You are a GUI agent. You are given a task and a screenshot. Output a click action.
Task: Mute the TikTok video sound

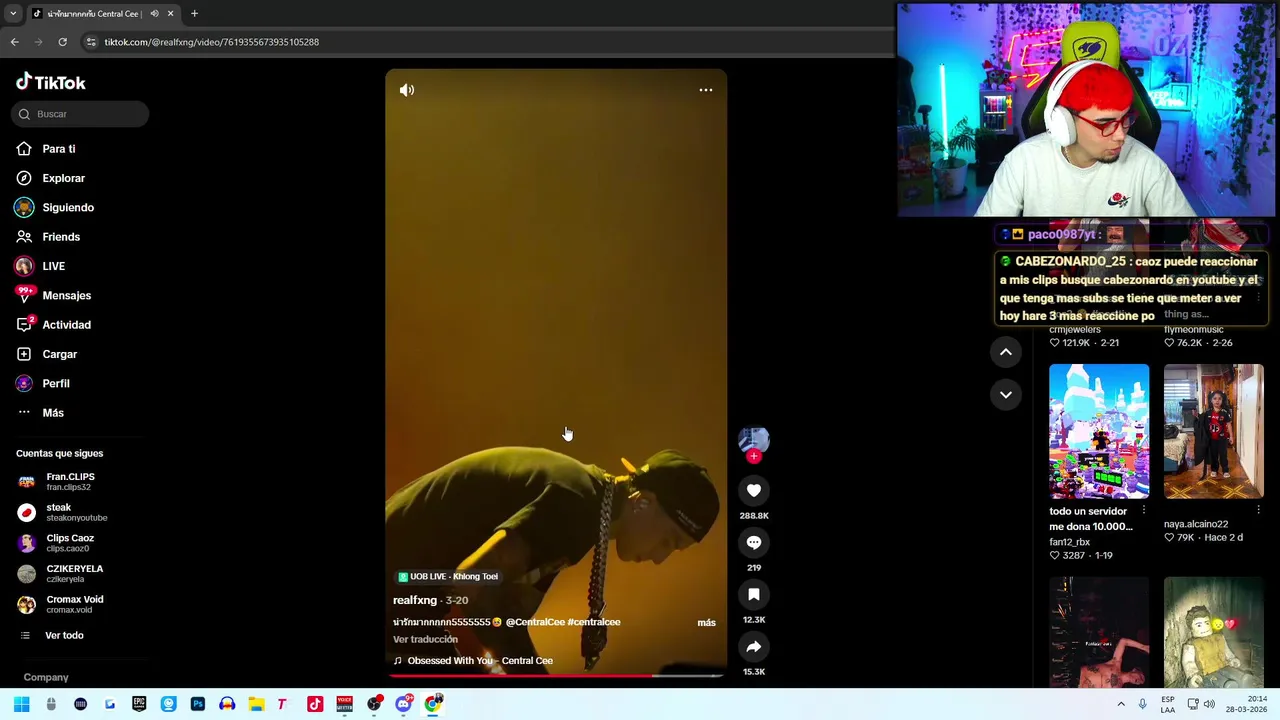tap(407, 90)
